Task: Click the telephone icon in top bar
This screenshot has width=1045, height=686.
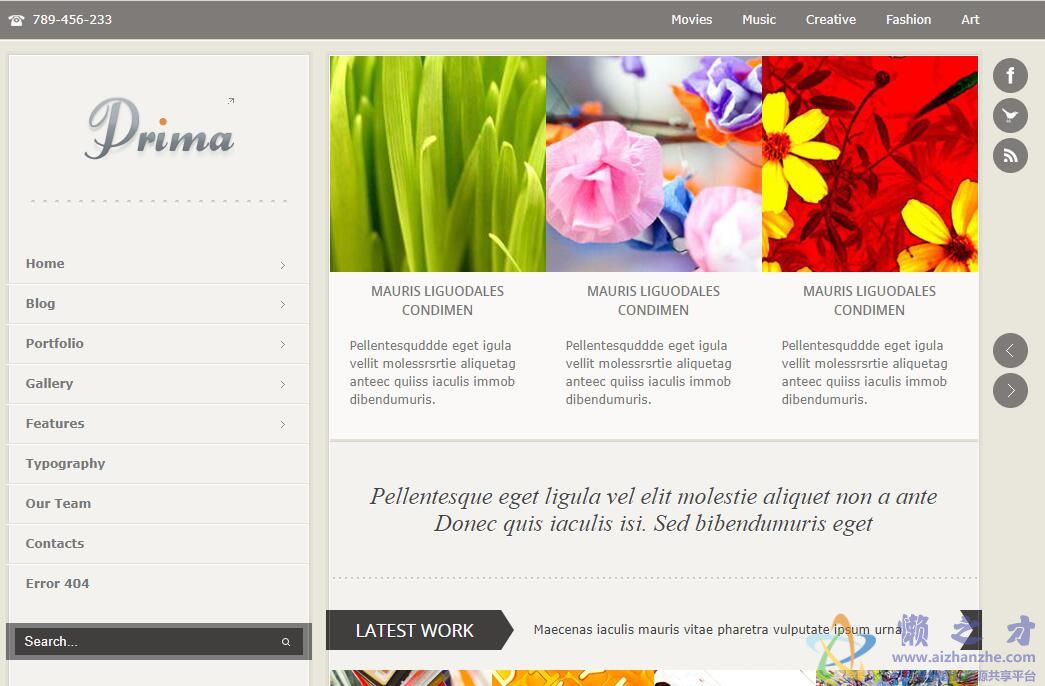Action: (16, 20)
